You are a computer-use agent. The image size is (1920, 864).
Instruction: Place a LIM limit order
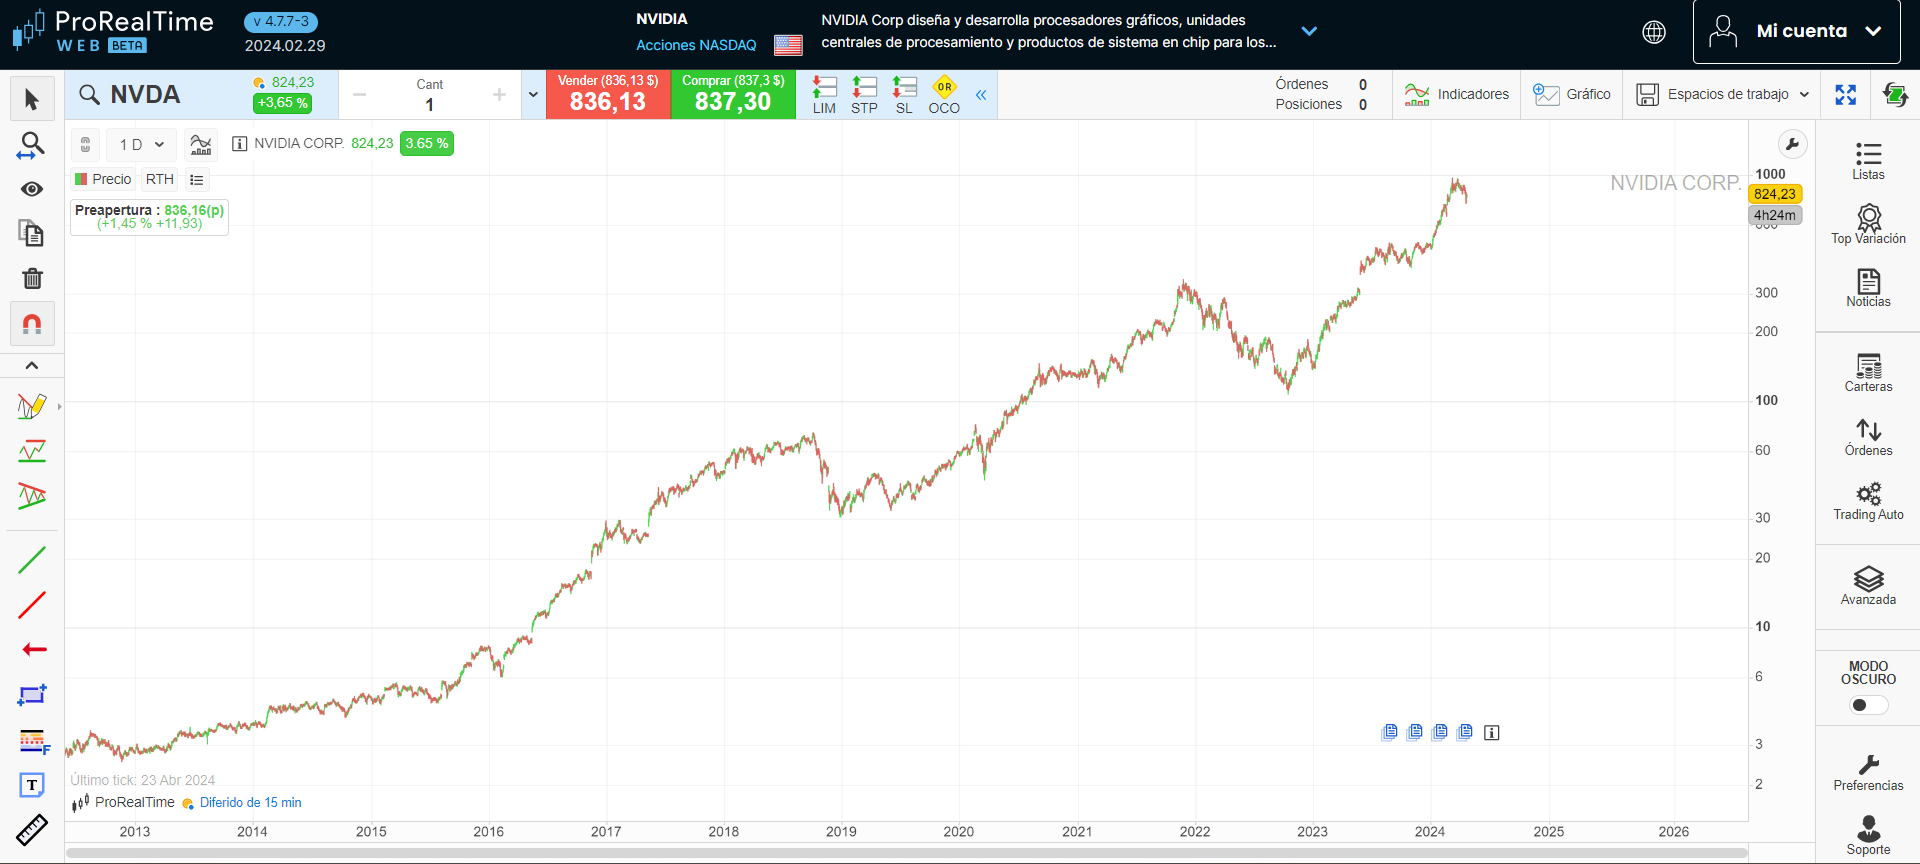click(824, 95)
